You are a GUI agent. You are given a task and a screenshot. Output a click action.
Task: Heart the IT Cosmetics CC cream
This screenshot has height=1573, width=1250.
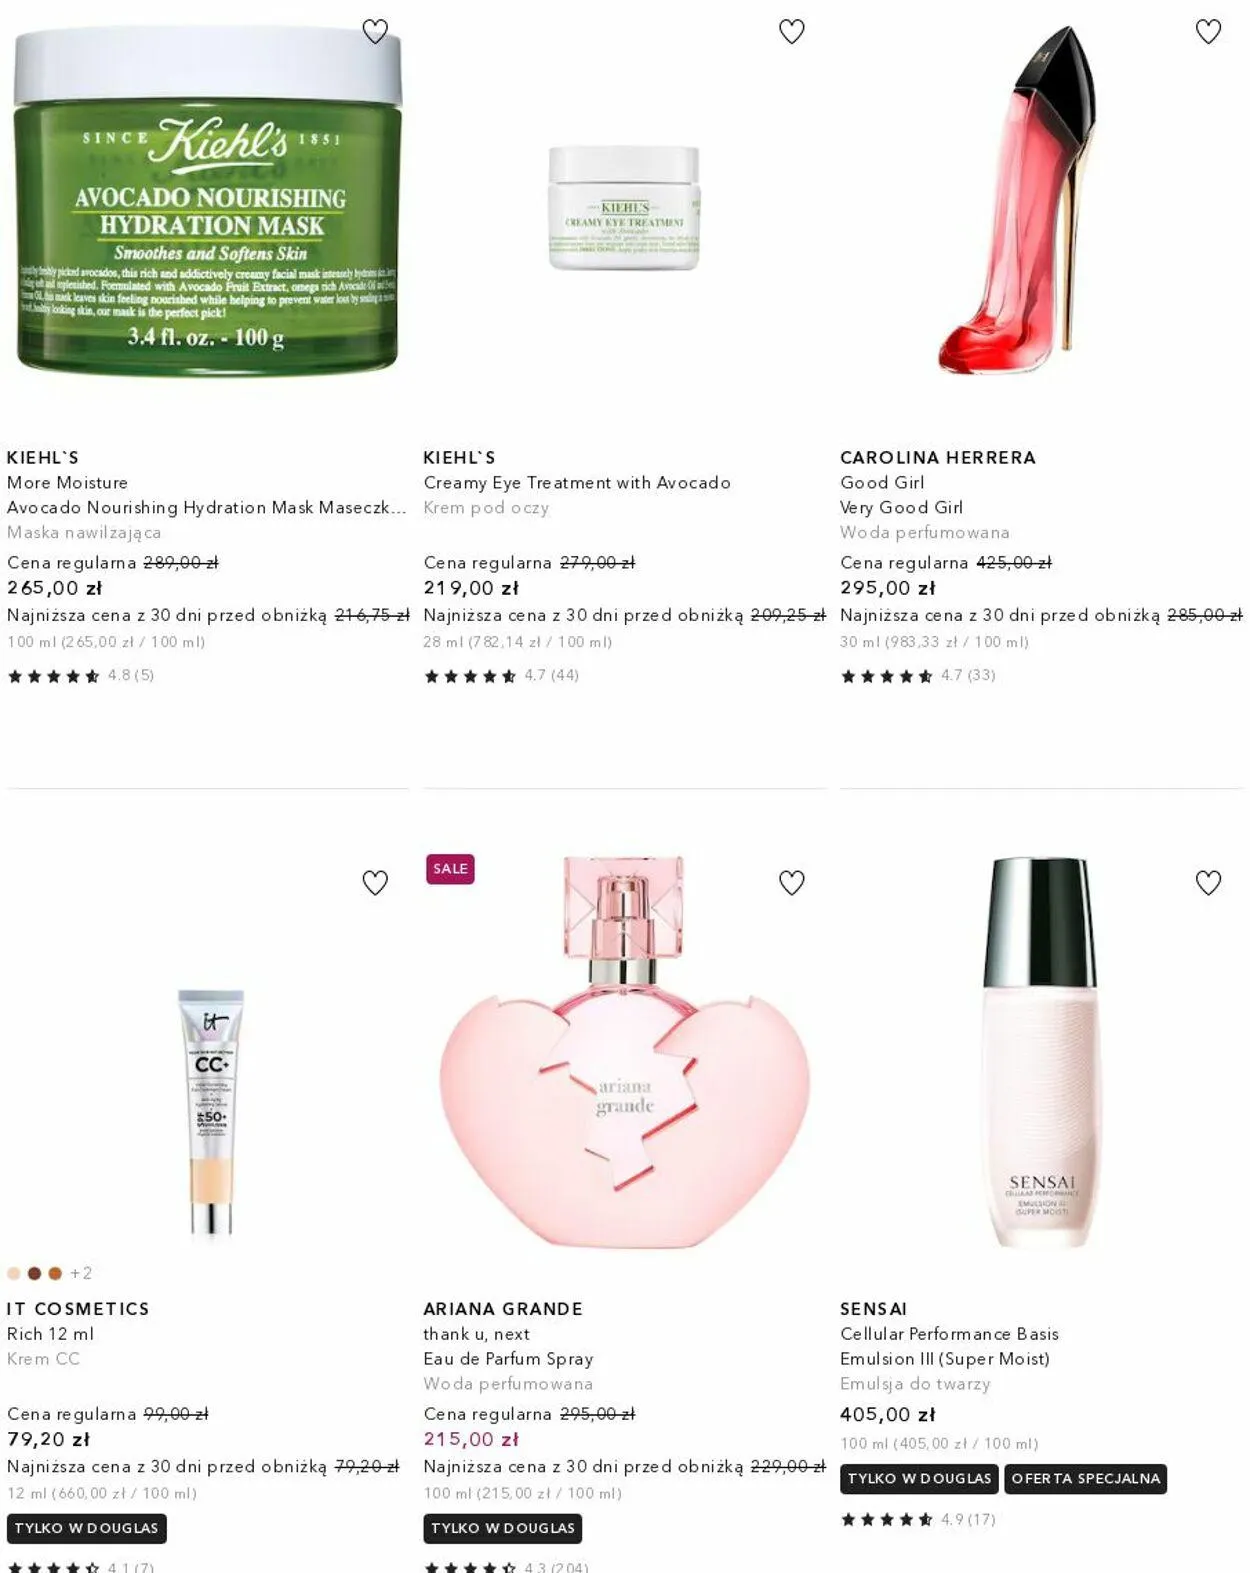[375, 883]
